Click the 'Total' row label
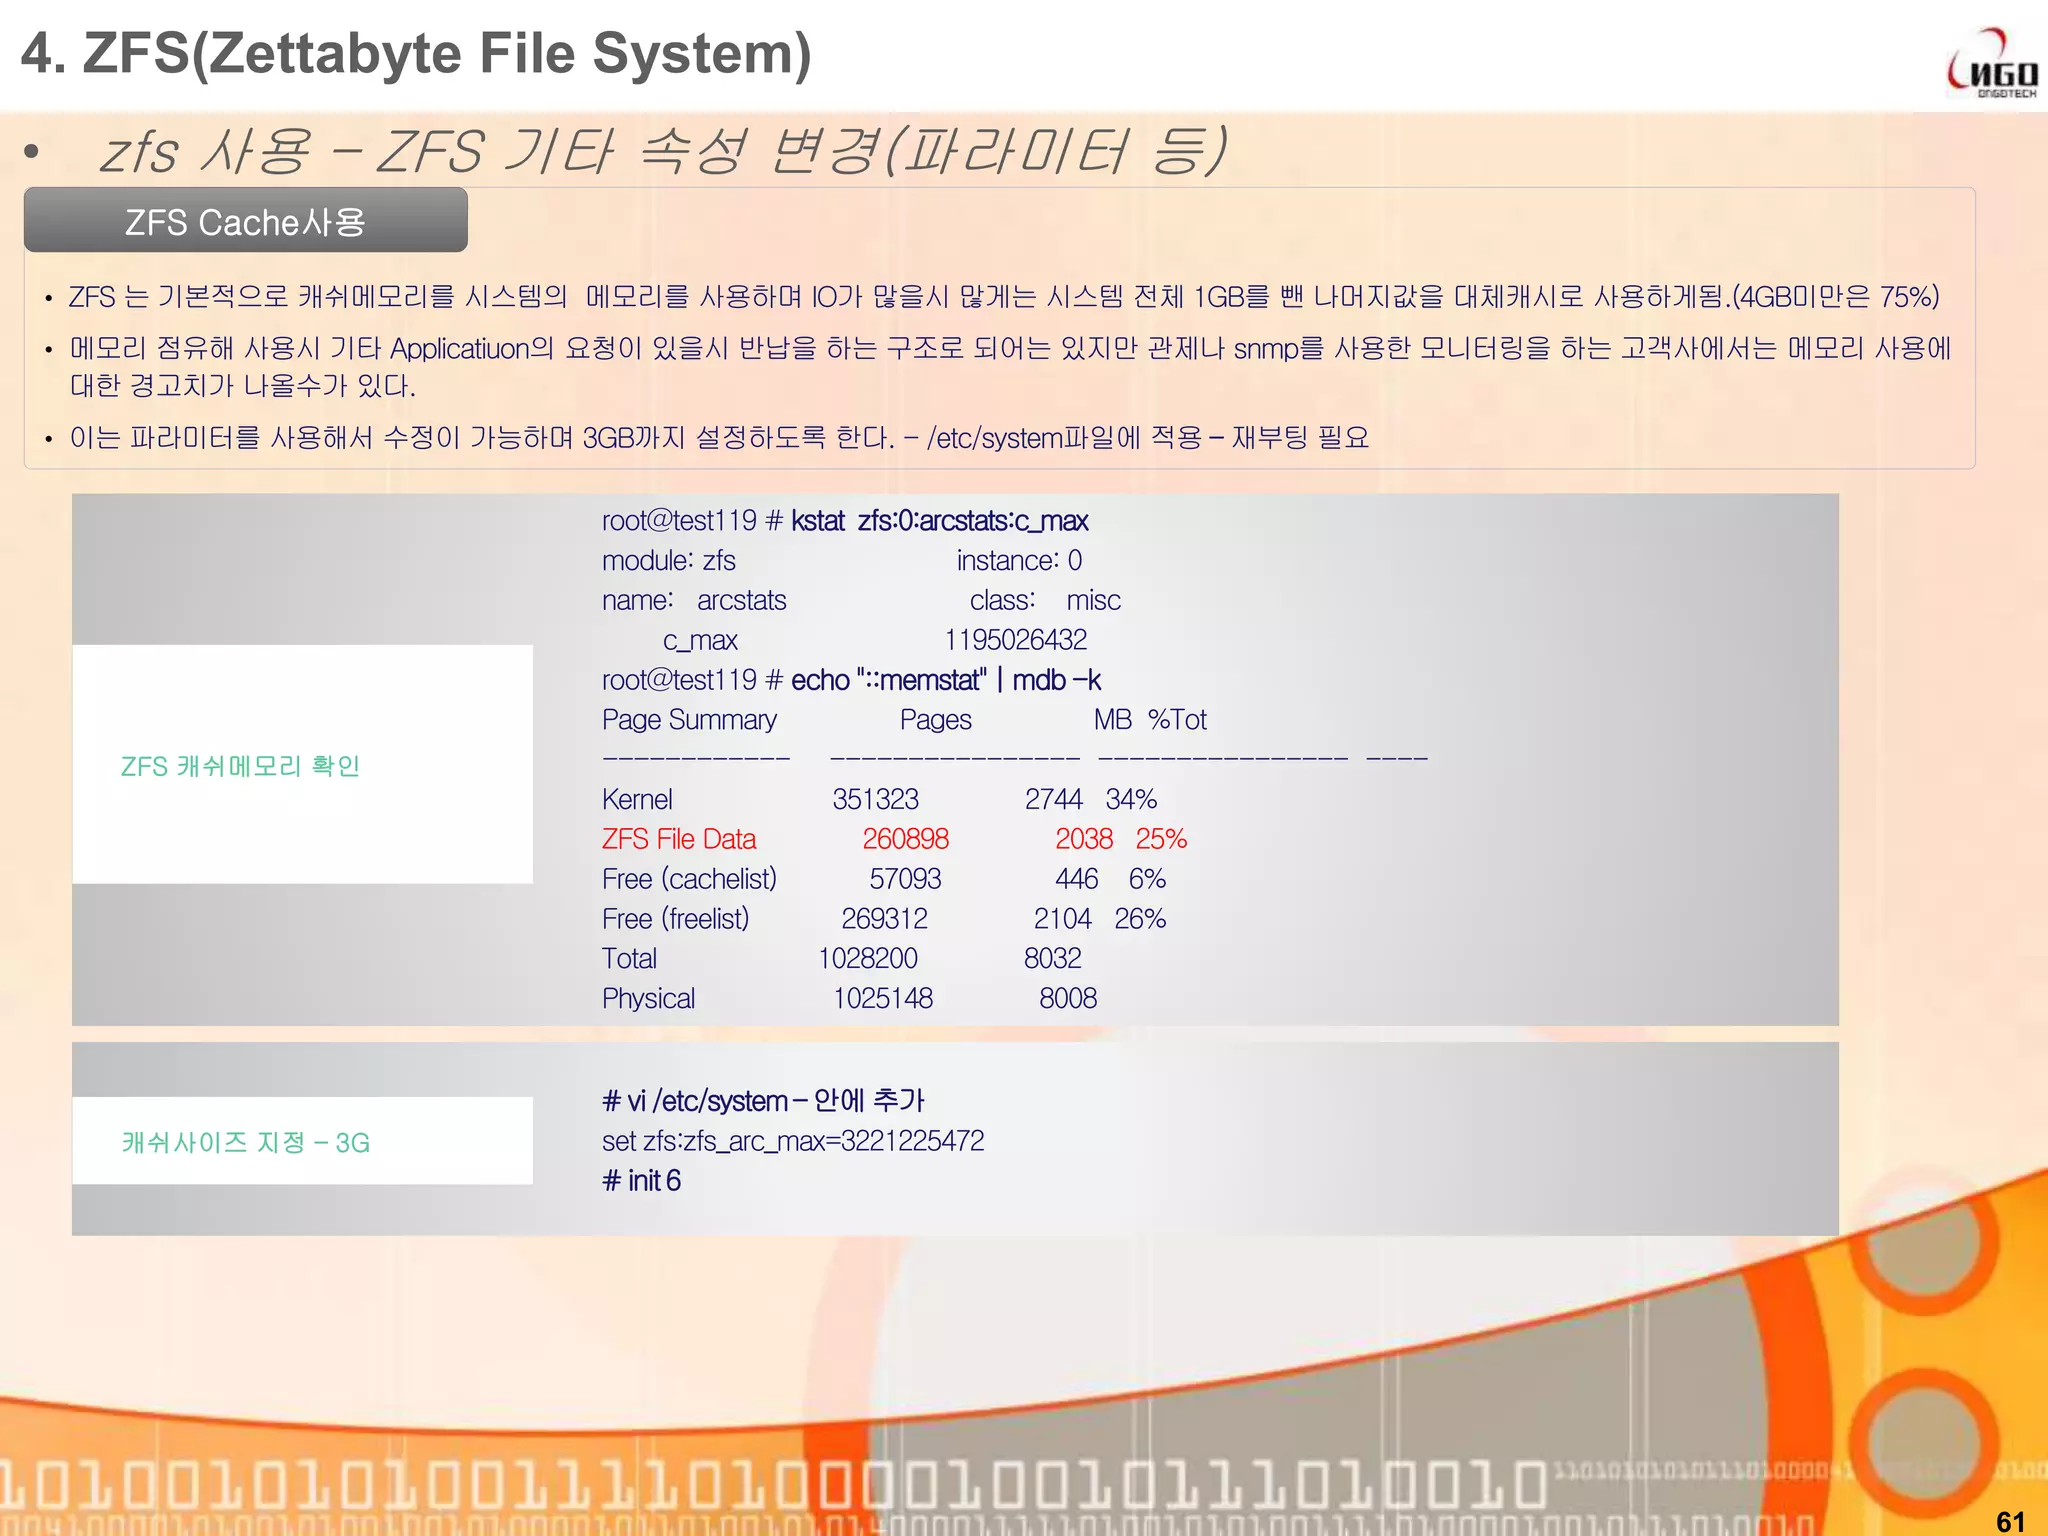 click(629, 959)
